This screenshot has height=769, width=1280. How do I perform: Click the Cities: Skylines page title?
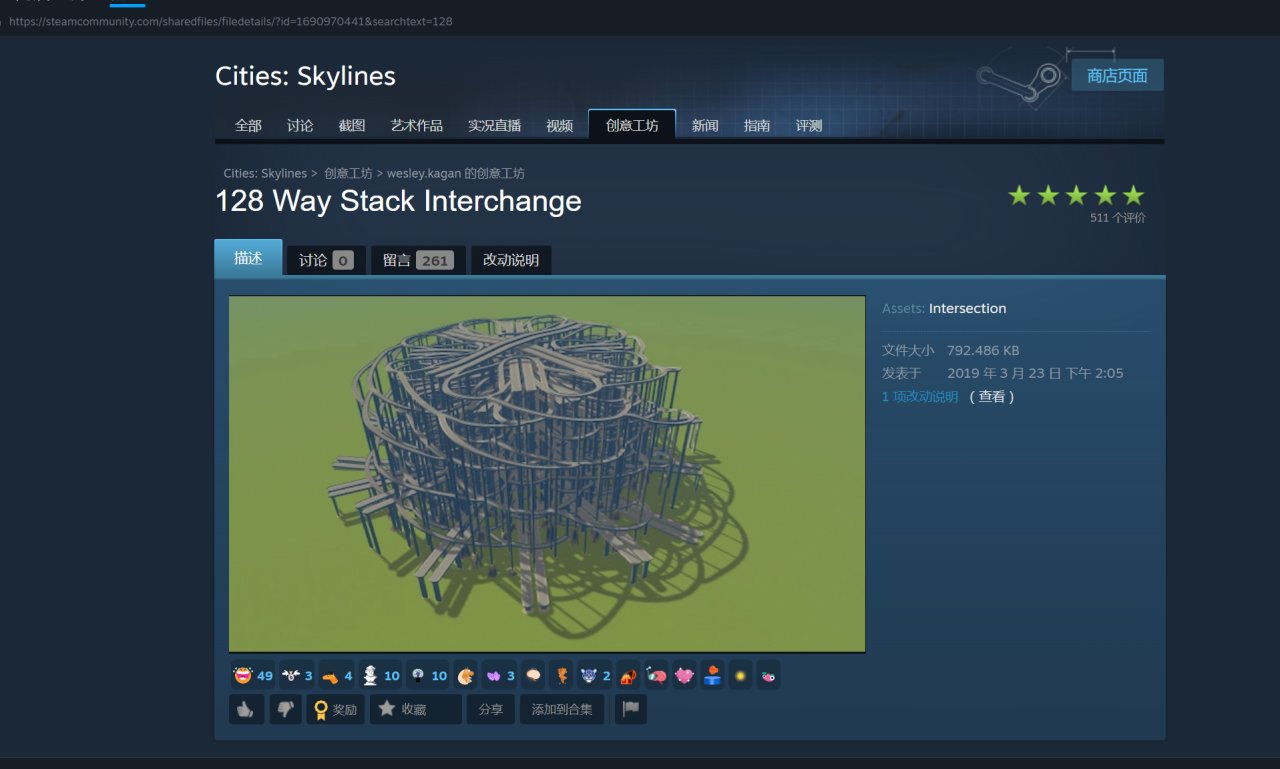click(305, 76)
